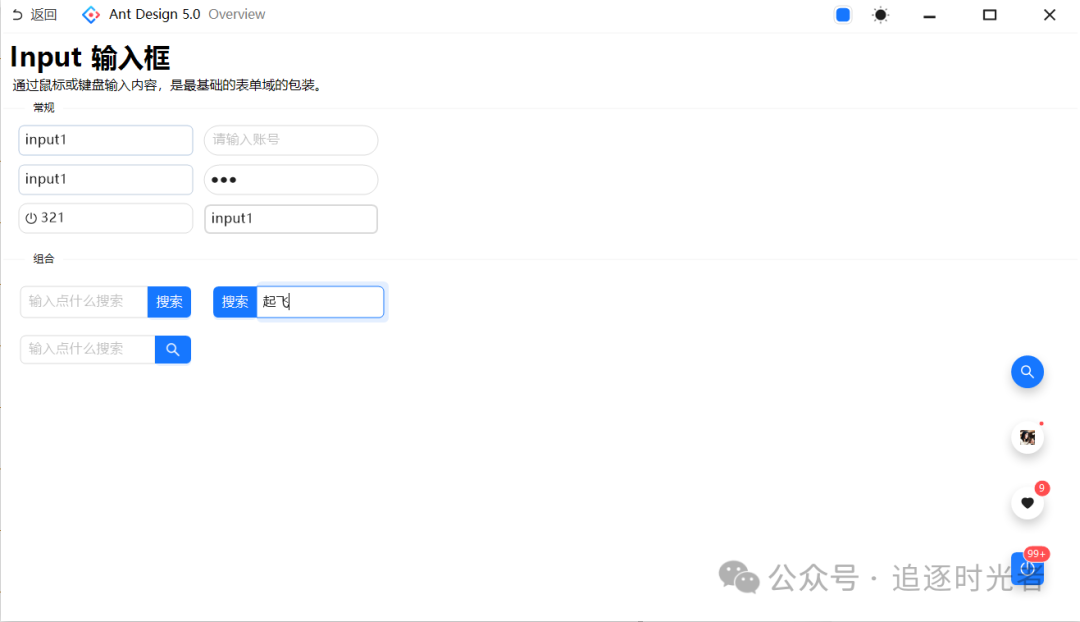Open favorites via heart icon with badge 9

click(x=1027, y=503)
